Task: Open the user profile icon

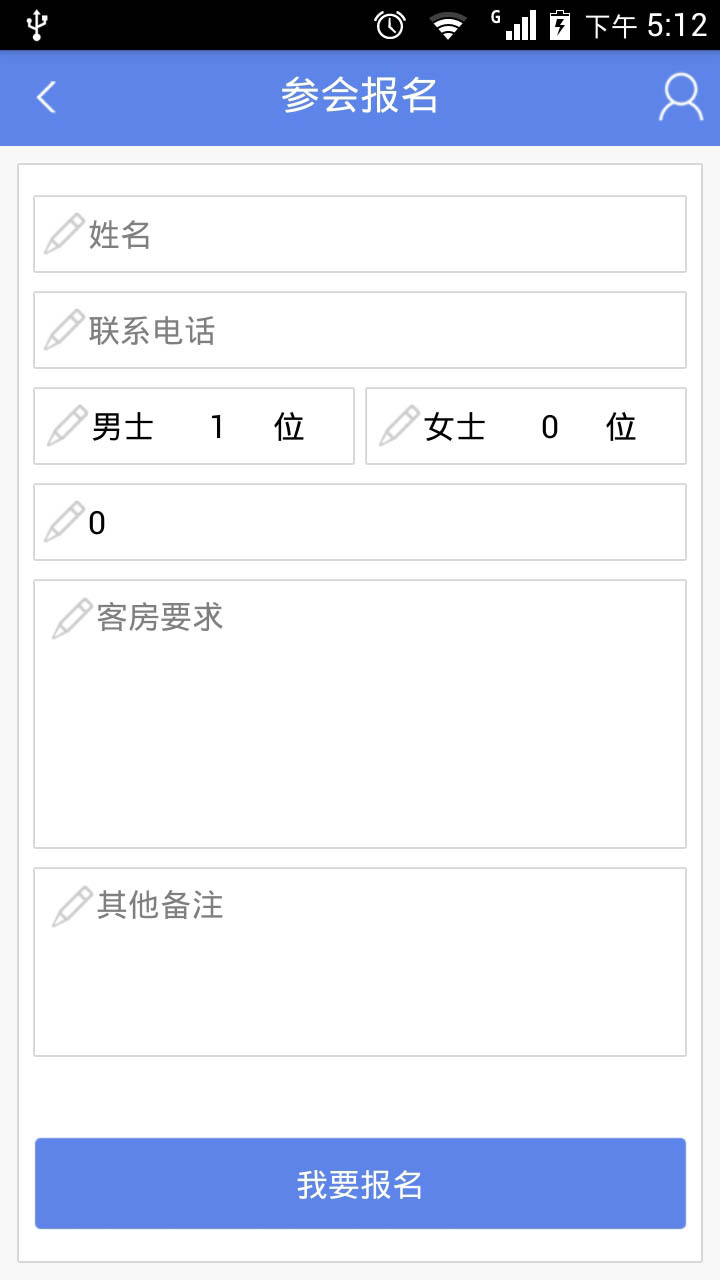Action: (x=680, y=97)
